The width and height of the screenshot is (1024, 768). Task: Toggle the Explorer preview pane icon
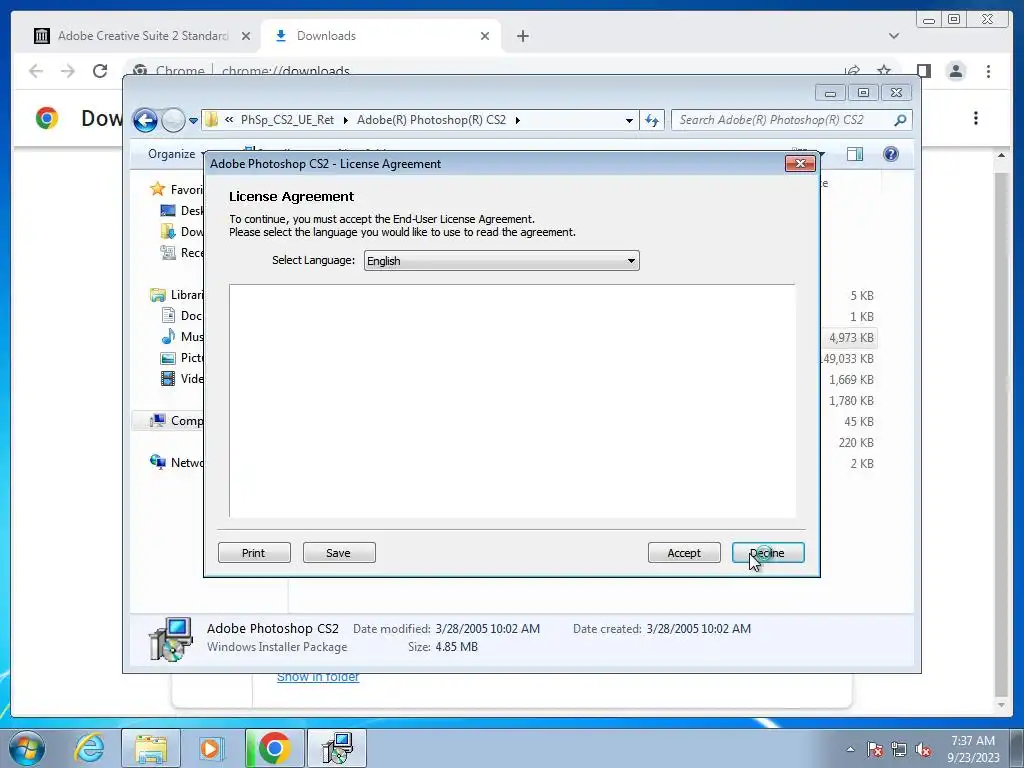pos(855,154)
